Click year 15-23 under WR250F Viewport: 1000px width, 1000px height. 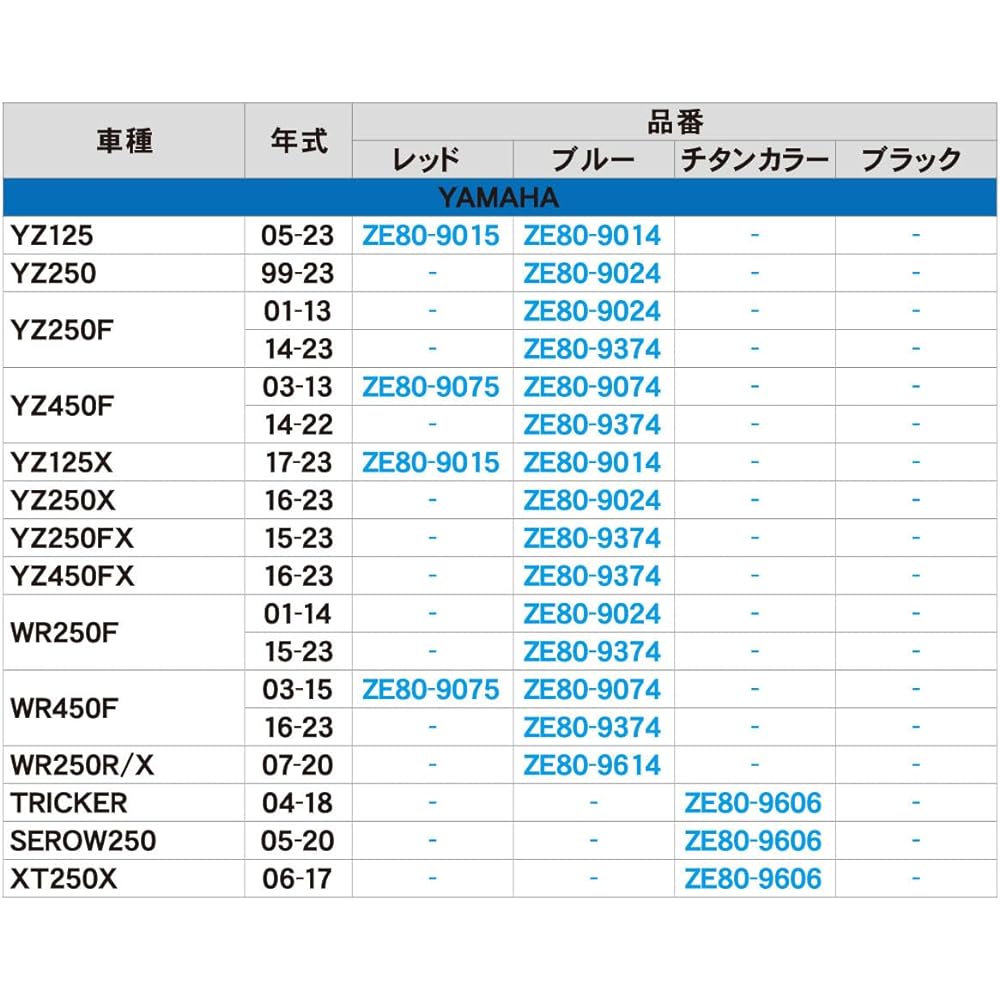(298, 651)
